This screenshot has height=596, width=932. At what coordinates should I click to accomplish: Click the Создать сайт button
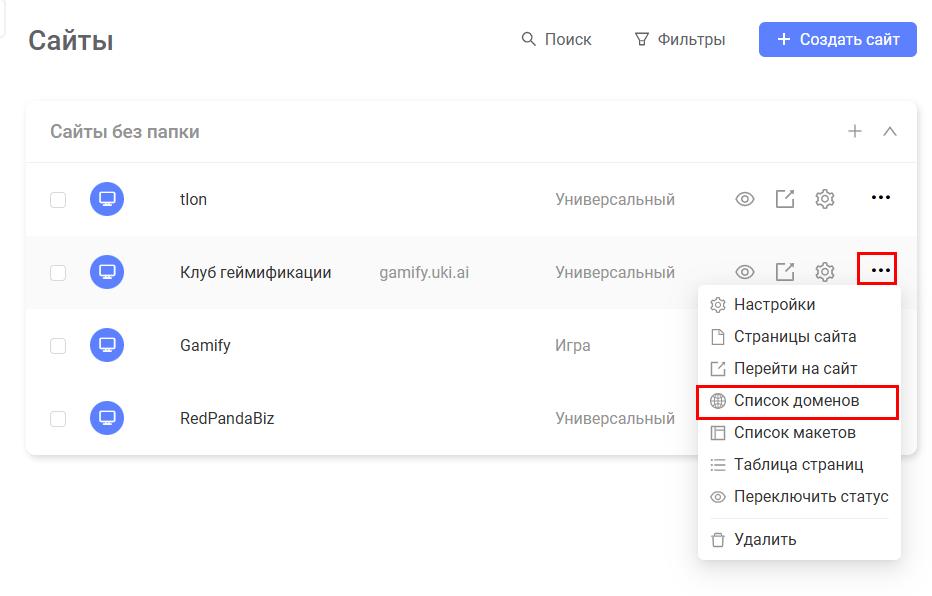[837, 40]
